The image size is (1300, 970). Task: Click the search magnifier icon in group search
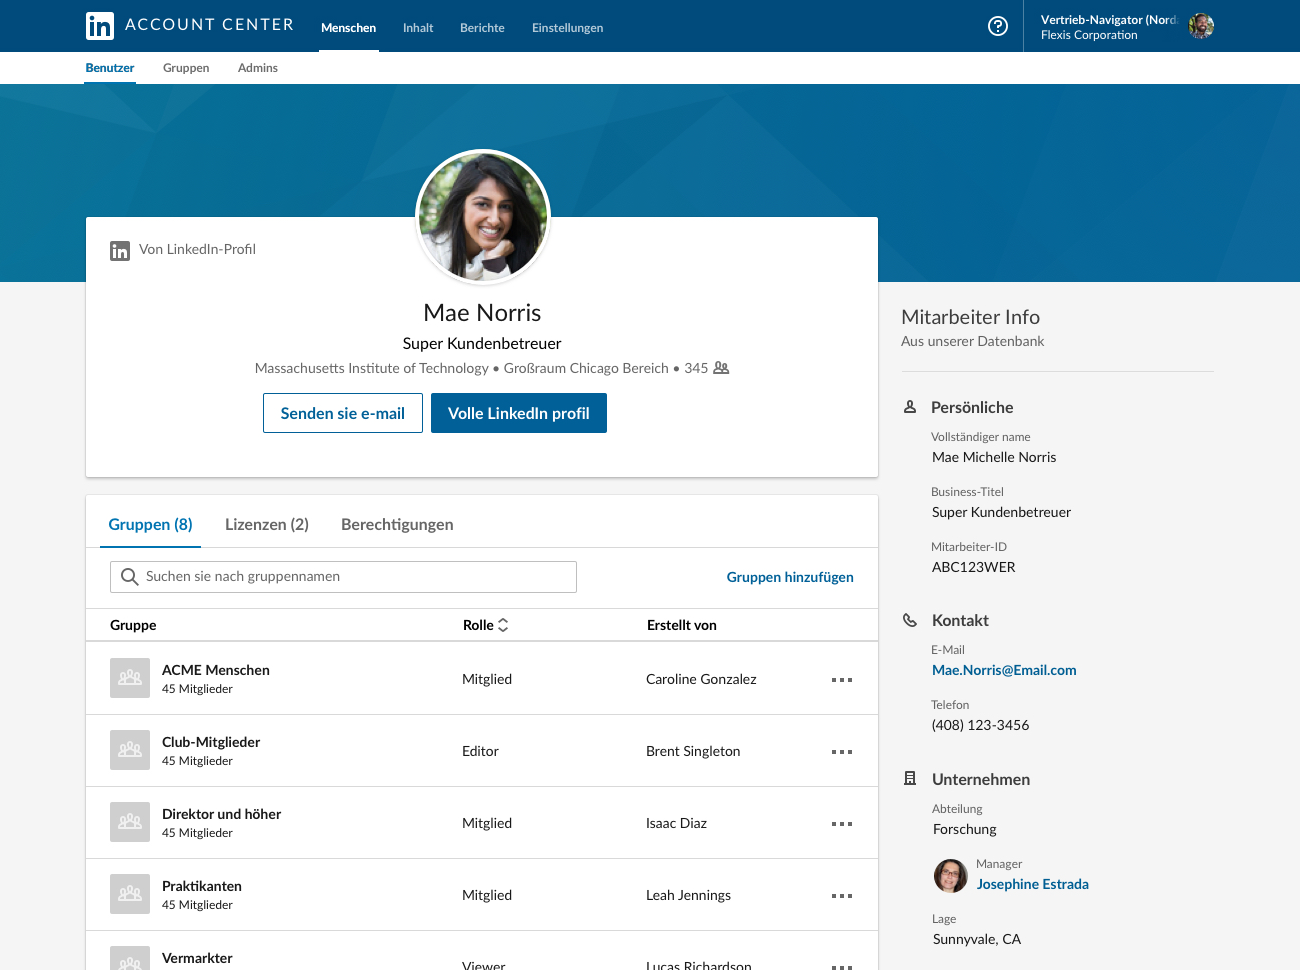pyautogui.click(x=129, y=577)
